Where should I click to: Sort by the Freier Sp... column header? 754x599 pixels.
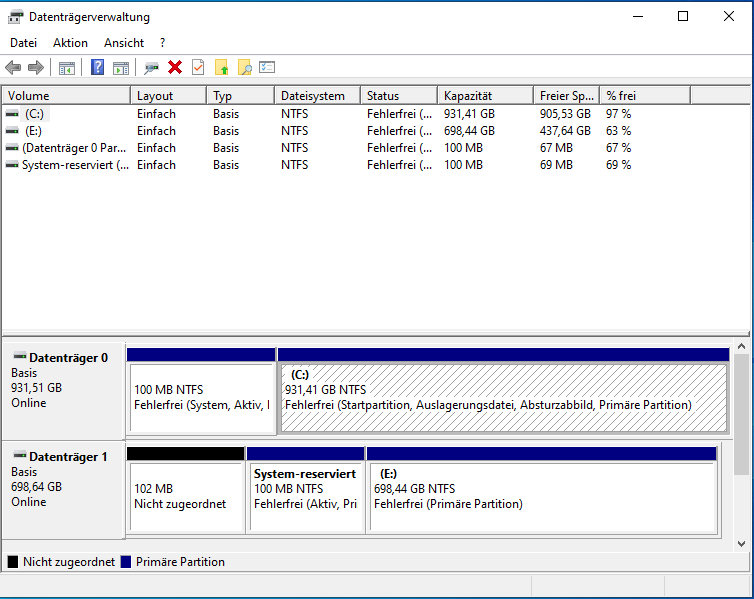click(x=567, y=96)
